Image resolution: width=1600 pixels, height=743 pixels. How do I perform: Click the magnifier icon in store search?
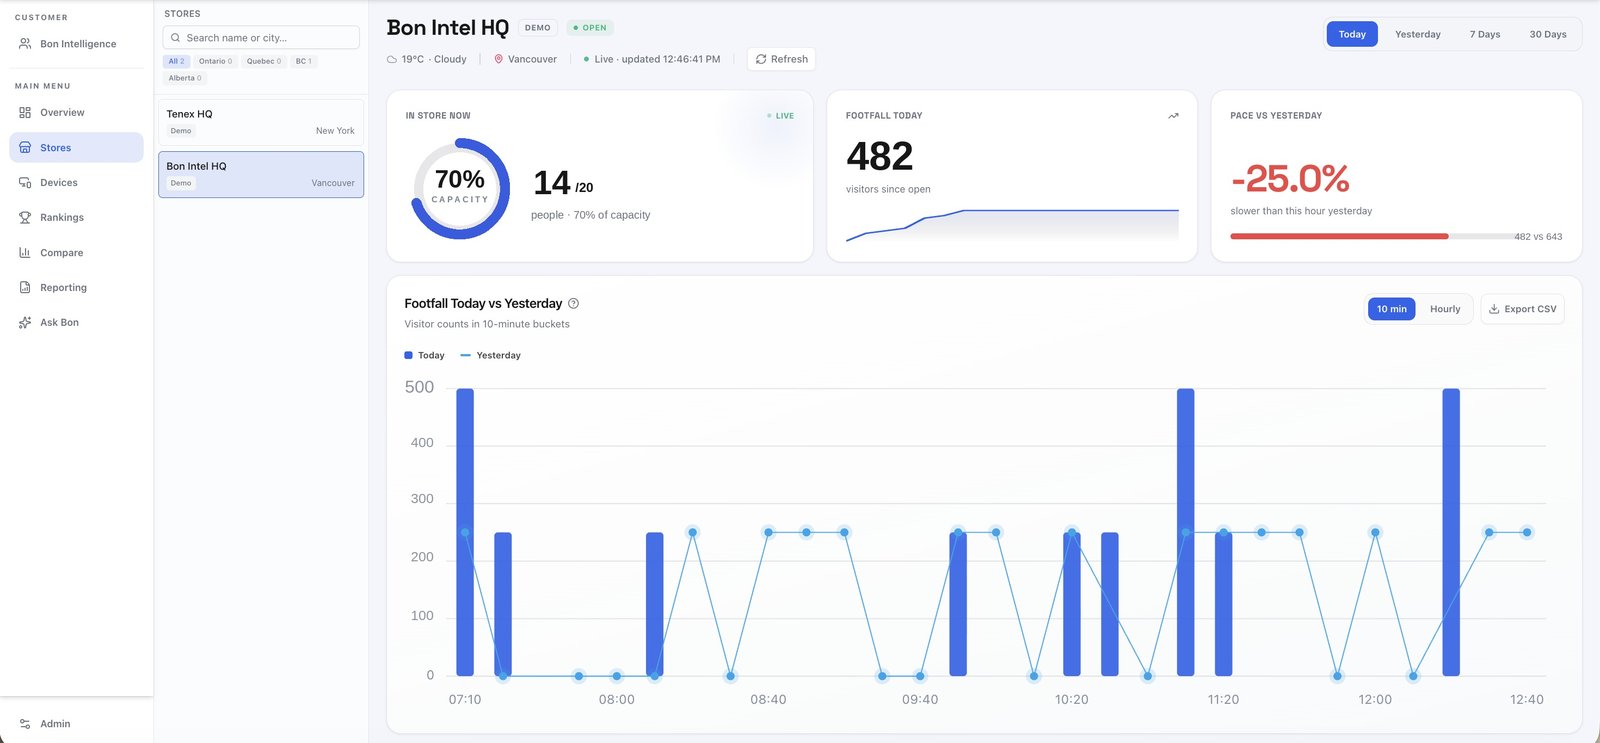176,38
